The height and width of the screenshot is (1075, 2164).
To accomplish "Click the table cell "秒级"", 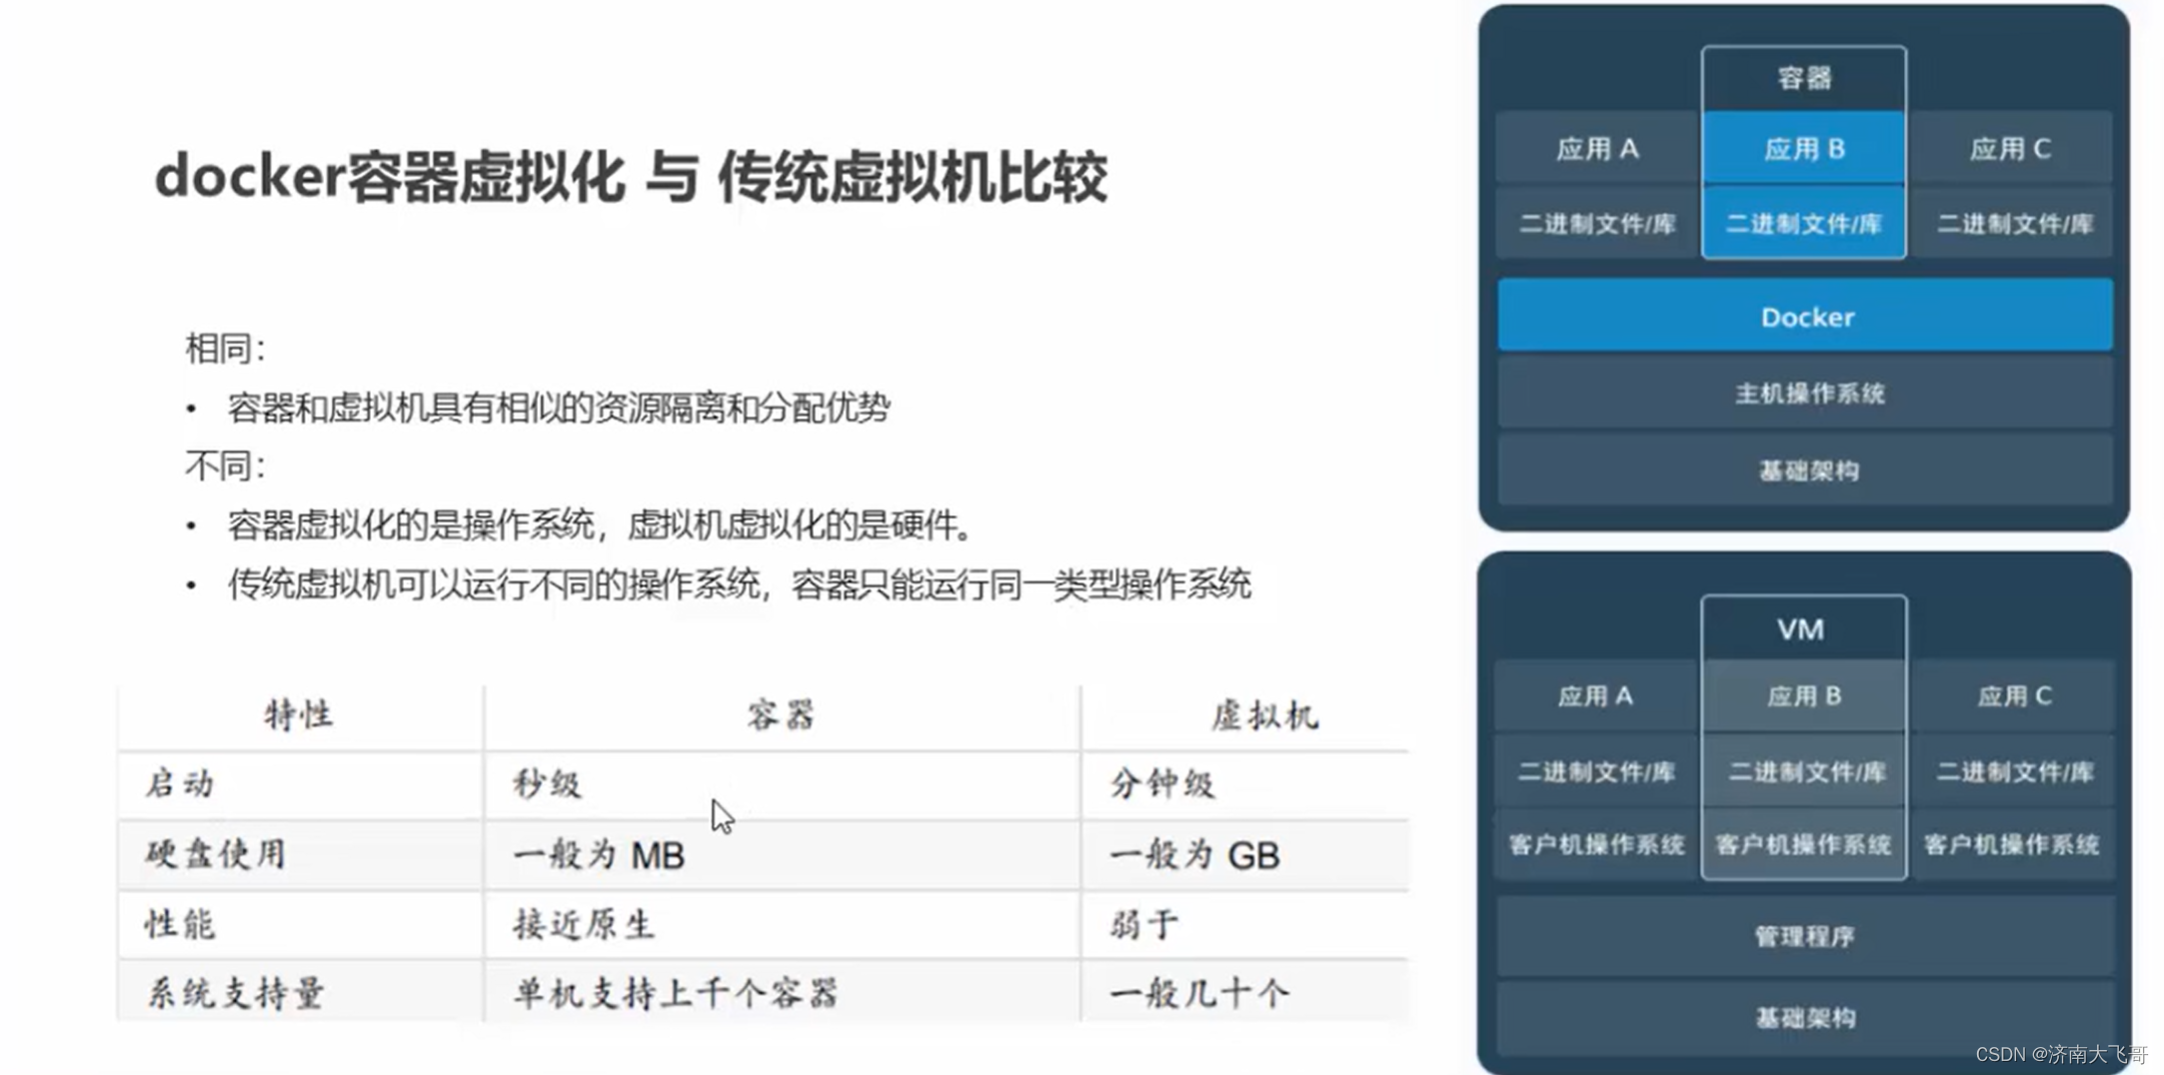I will coord(547,784).
